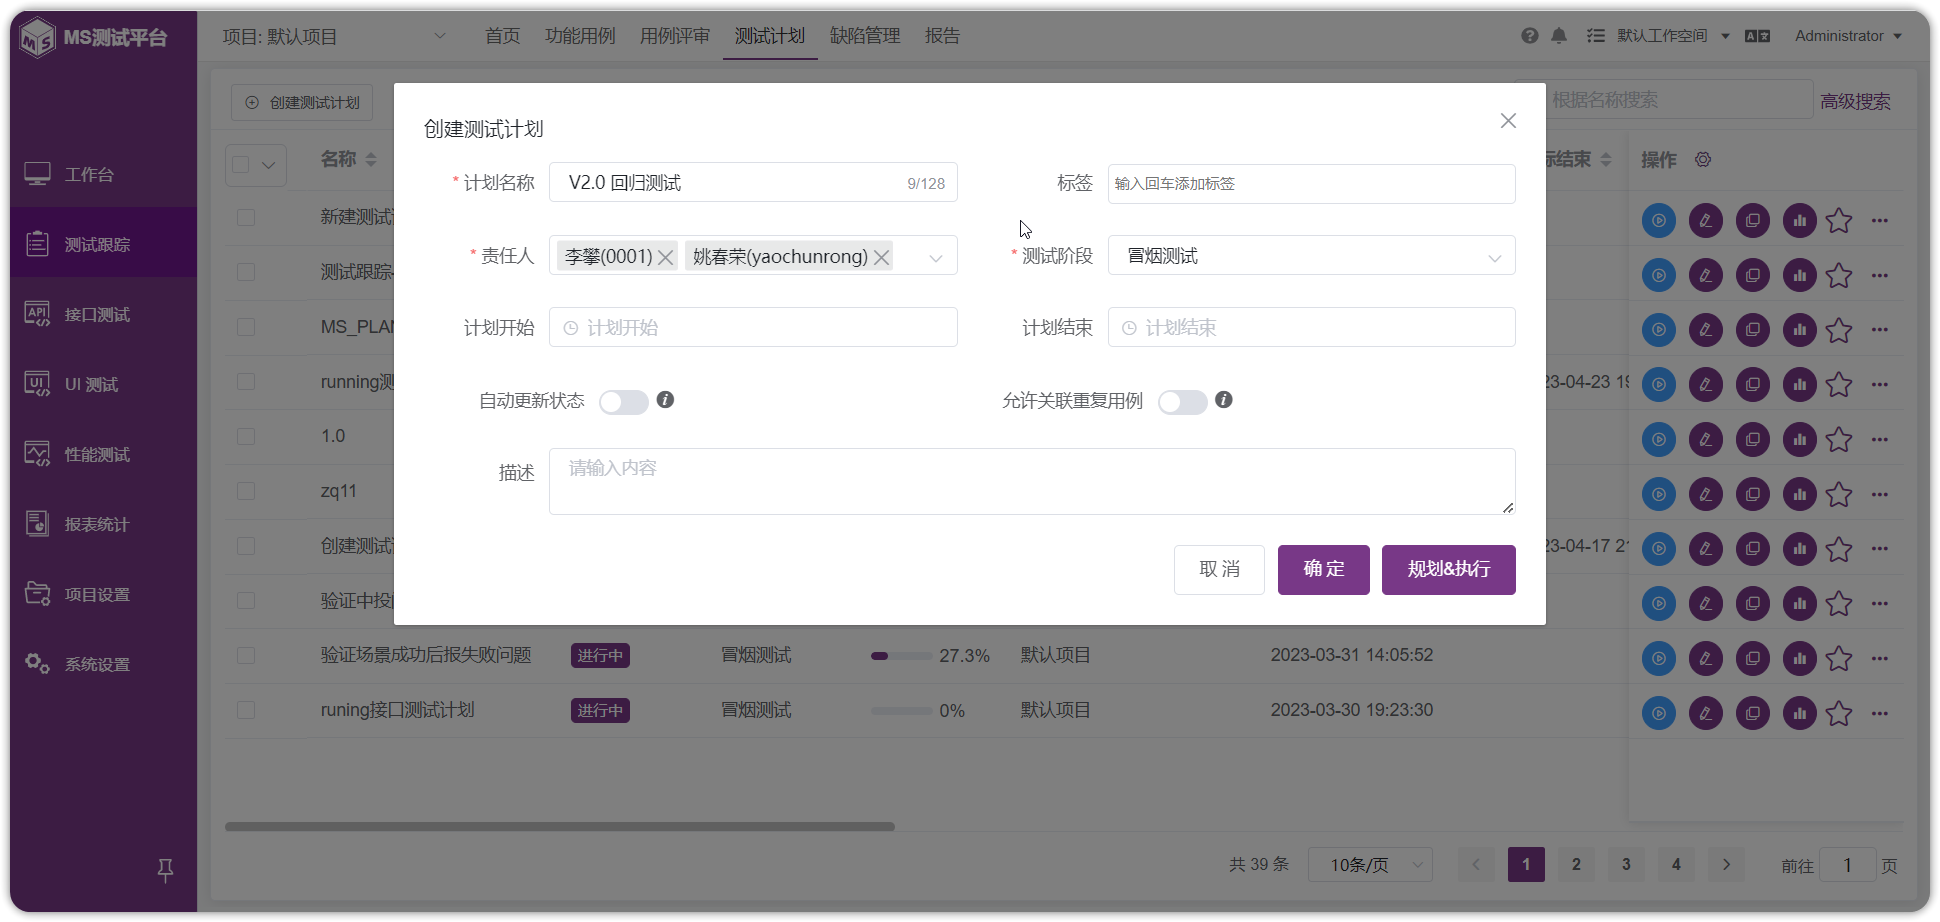This screenshot has height=922, width=1940.
Task: Check the box for 验证场景成功后报失败问题 row
Action: tap(246, 656)
